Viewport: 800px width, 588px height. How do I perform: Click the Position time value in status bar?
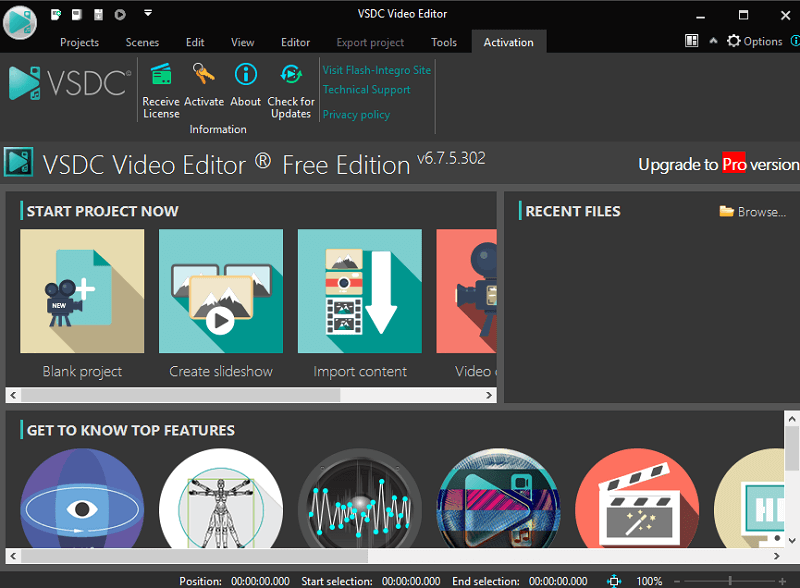(x=260, y=581)
